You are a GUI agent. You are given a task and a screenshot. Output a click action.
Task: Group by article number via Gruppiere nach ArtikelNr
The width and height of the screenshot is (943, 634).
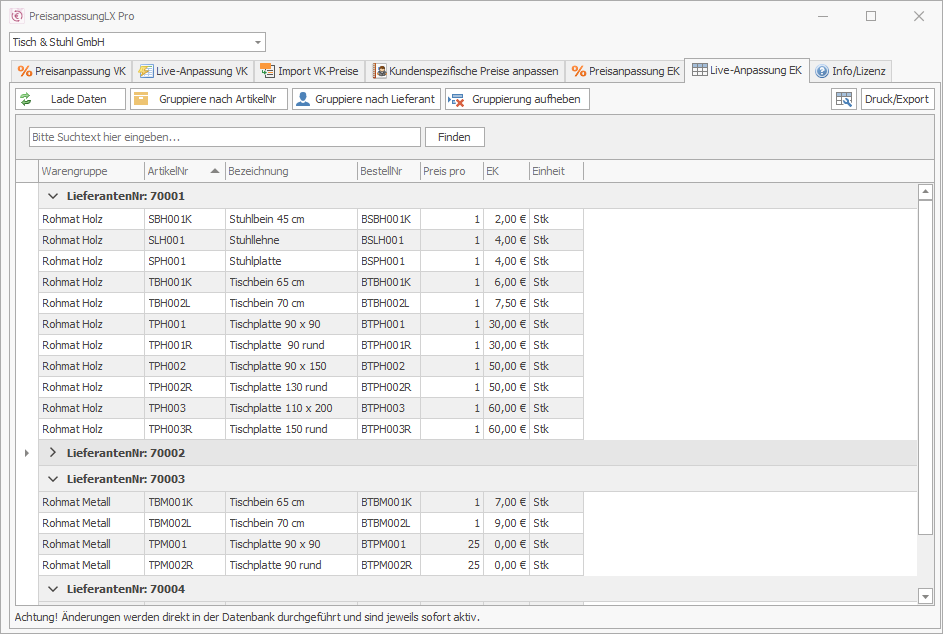tap(209, 99)
